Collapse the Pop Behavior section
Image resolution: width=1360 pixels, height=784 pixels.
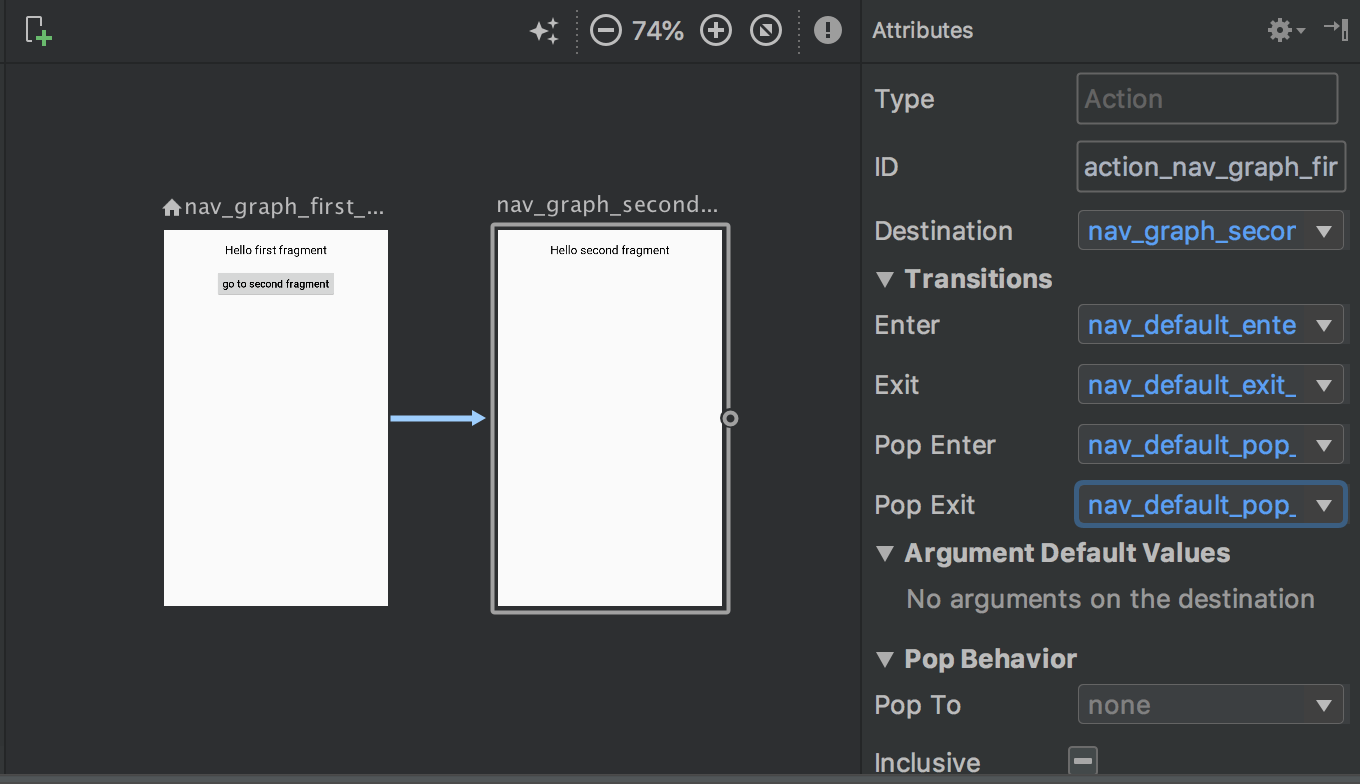click(884, 659)
